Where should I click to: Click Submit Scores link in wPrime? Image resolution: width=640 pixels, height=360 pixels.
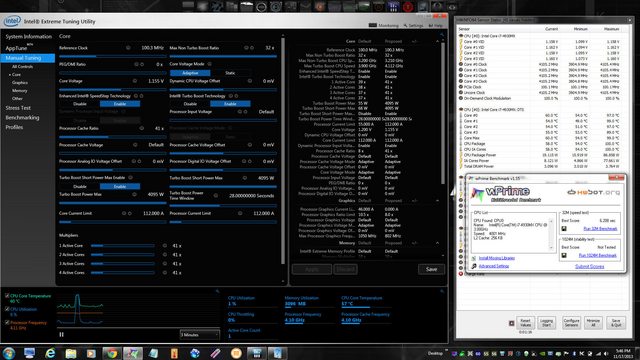point(589,266)
